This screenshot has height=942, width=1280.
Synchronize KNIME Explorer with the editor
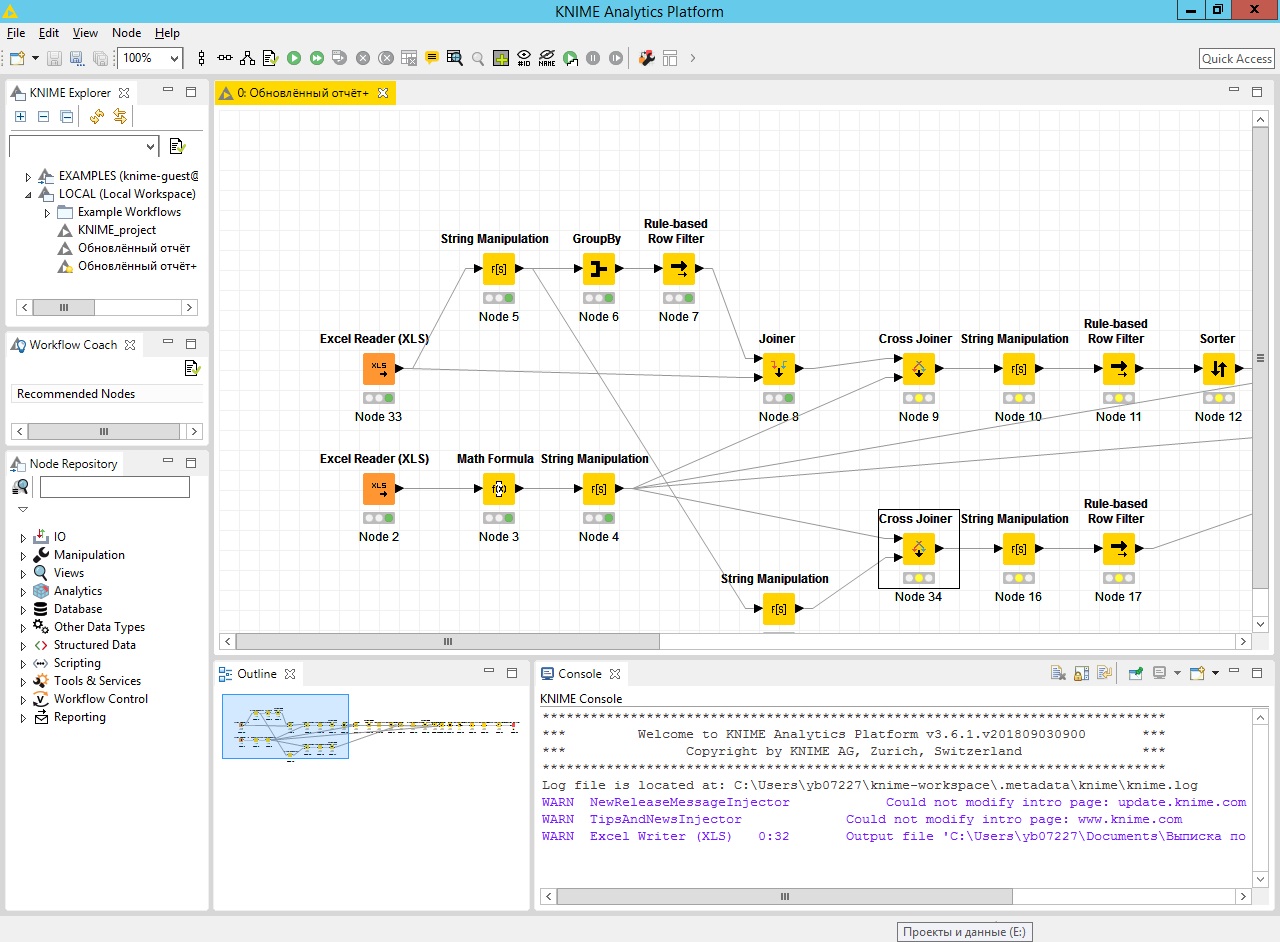point(120,117)
